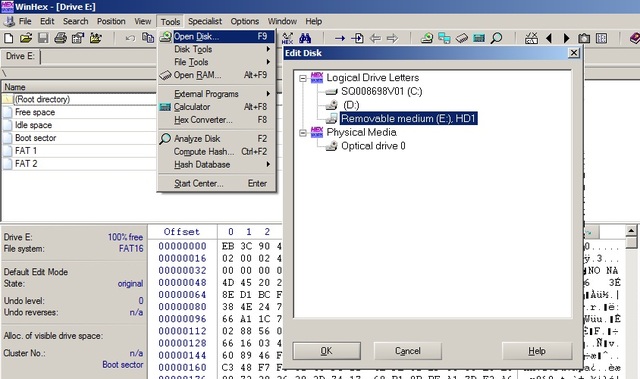Image resolution: width=640 pixels, height=379 pixels.
Task: Click the Calculator toolbar icon
Action: click(x=479, y=38)
